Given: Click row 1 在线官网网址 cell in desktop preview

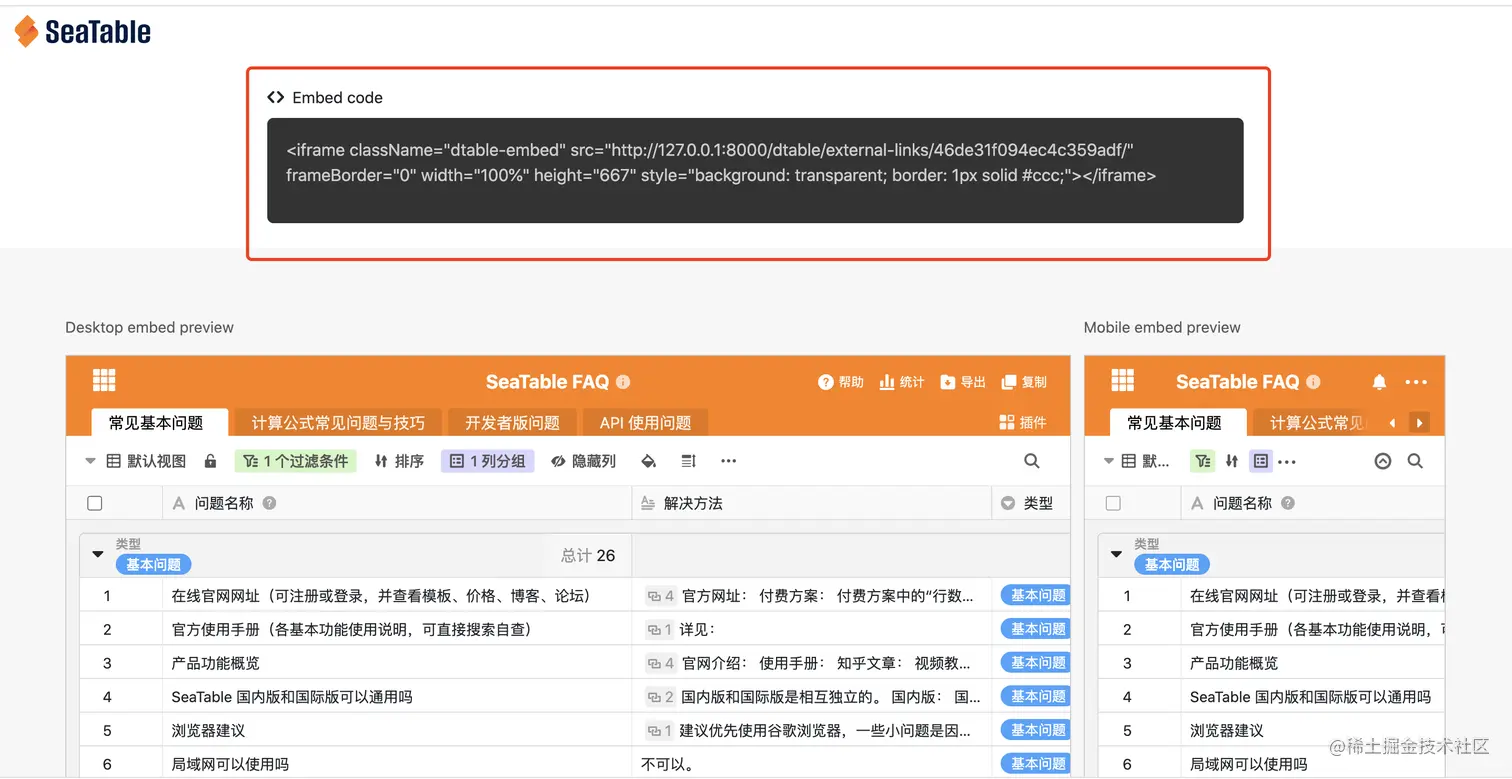Looking at the screenshot, I should point(397,595).
